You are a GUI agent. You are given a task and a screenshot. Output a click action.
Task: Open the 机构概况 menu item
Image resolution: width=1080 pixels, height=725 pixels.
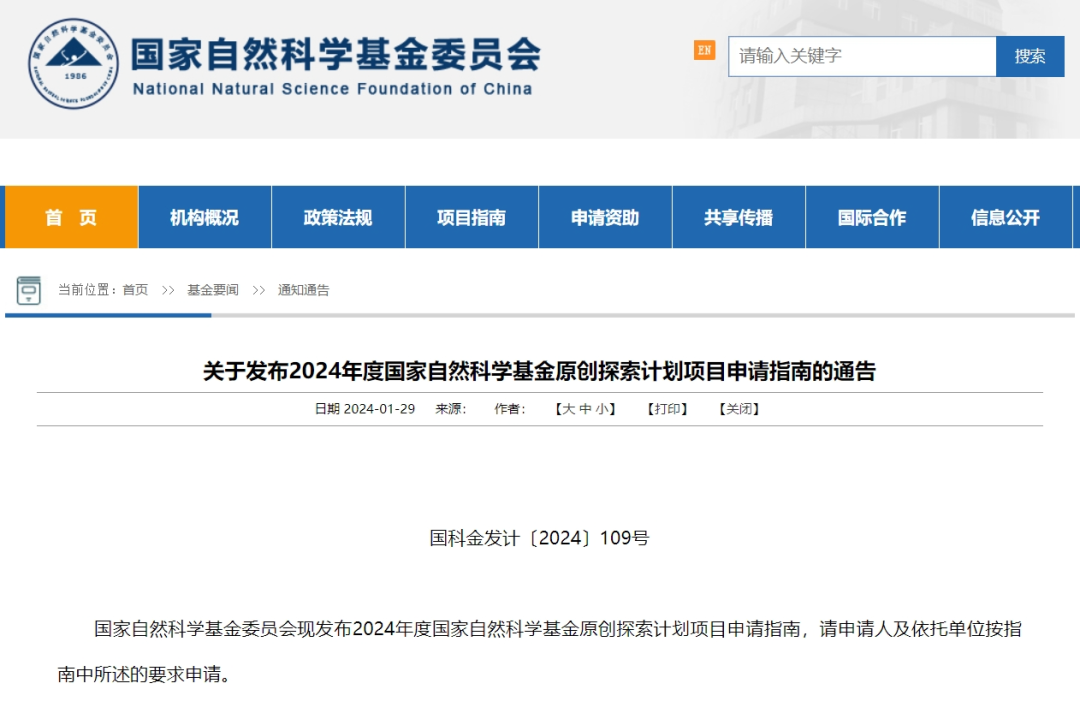[205, 217]
